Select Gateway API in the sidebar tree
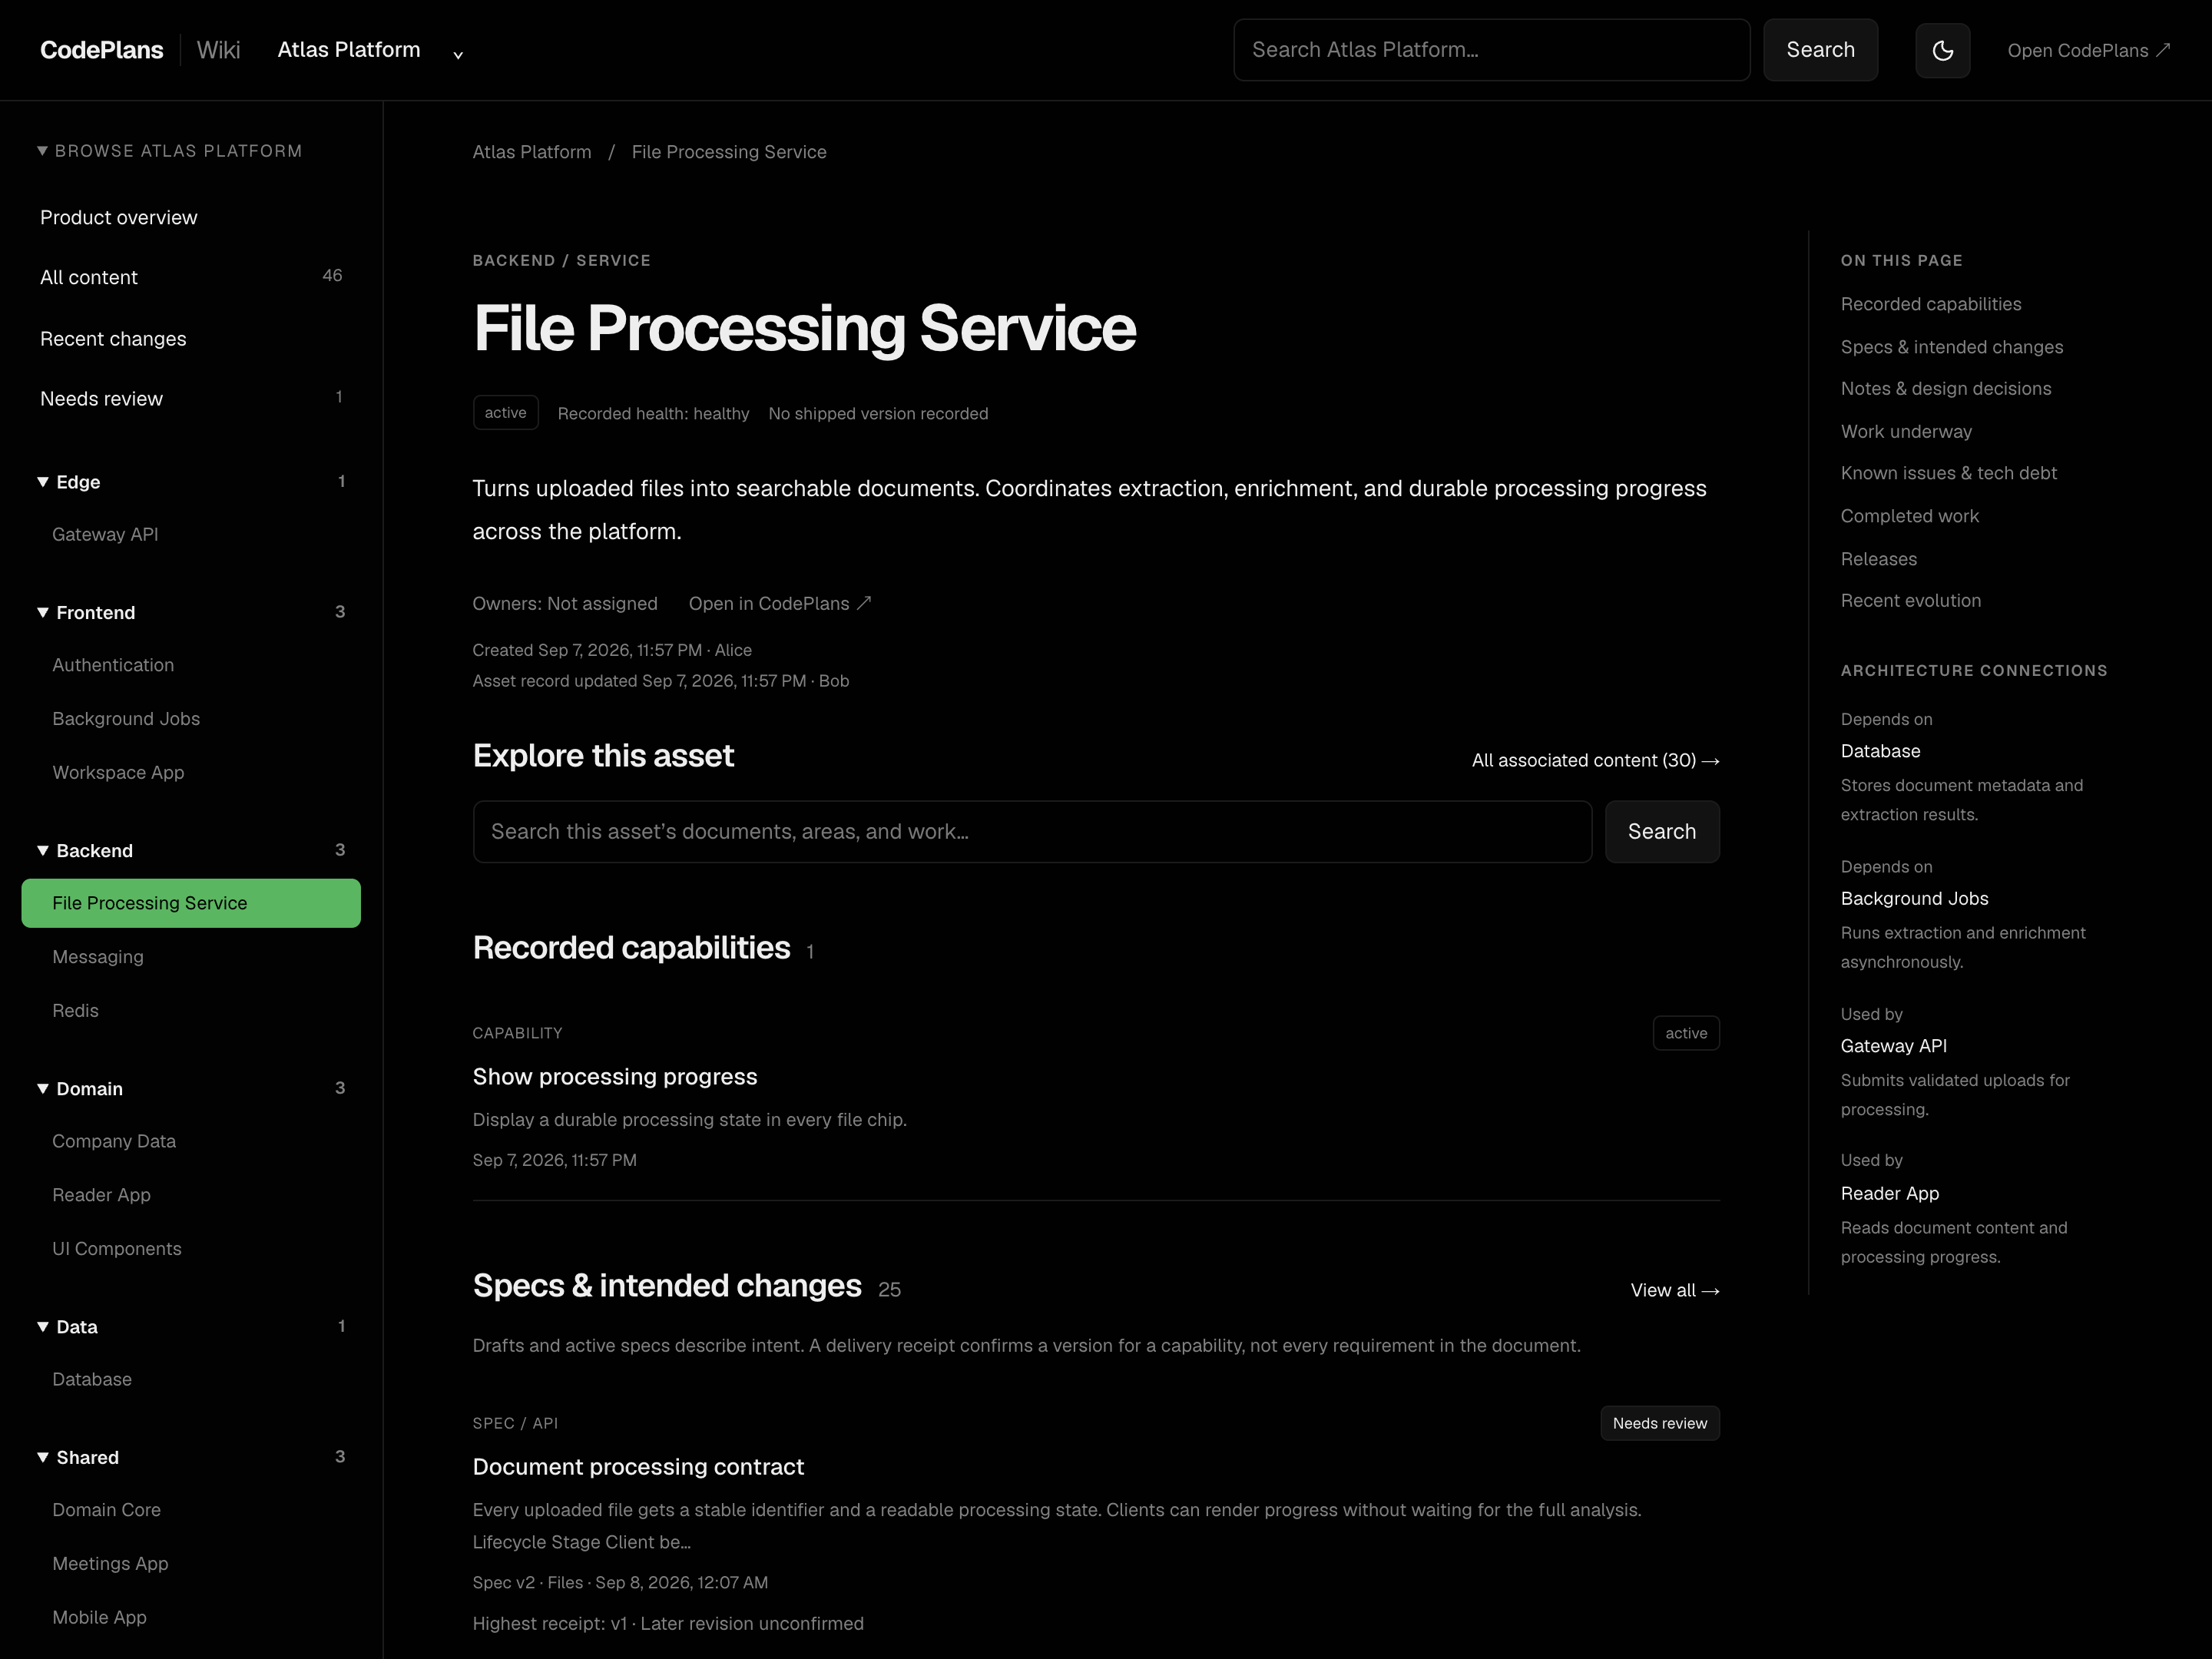Screen dimensions: 2212x1659 191,534
